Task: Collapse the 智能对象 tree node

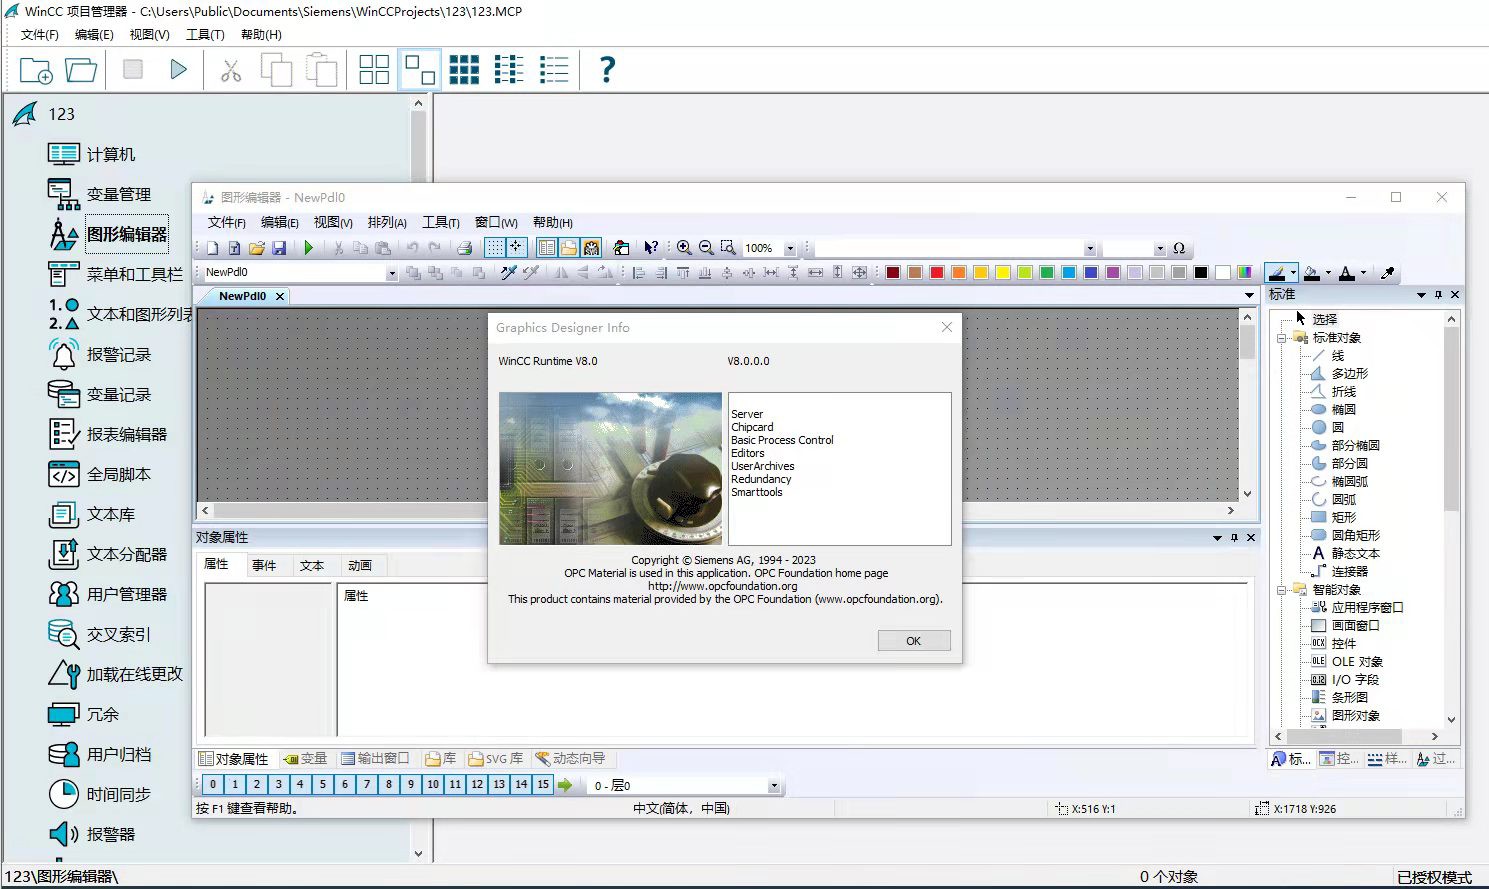Action: click(1282, 590)
